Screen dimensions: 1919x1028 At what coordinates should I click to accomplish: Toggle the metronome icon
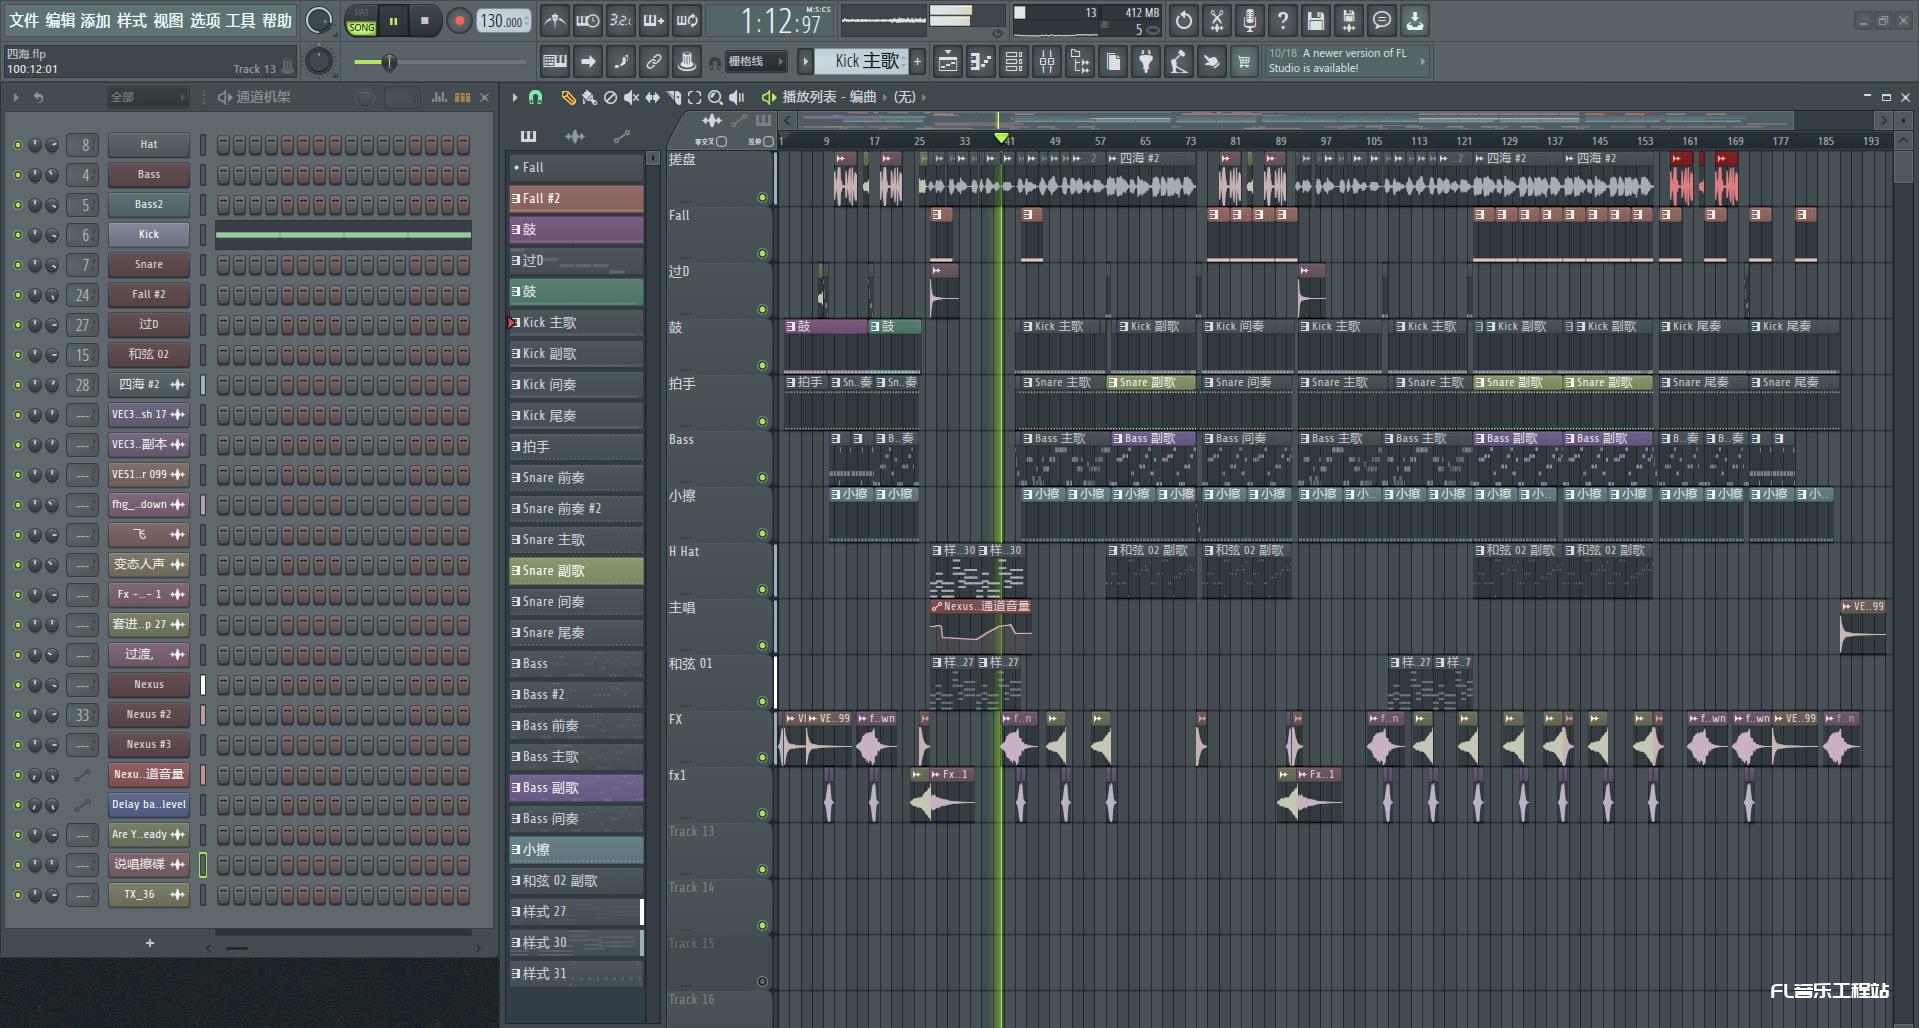point(554,20)
